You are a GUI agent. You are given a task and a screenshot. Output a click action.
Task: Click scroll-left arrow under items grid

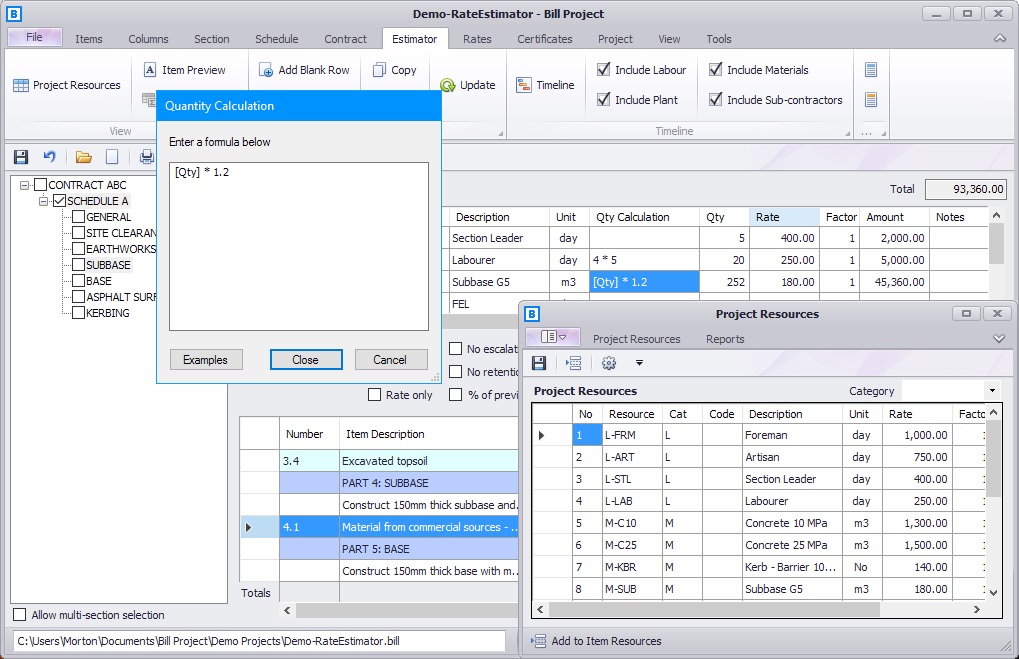(287, 610)
